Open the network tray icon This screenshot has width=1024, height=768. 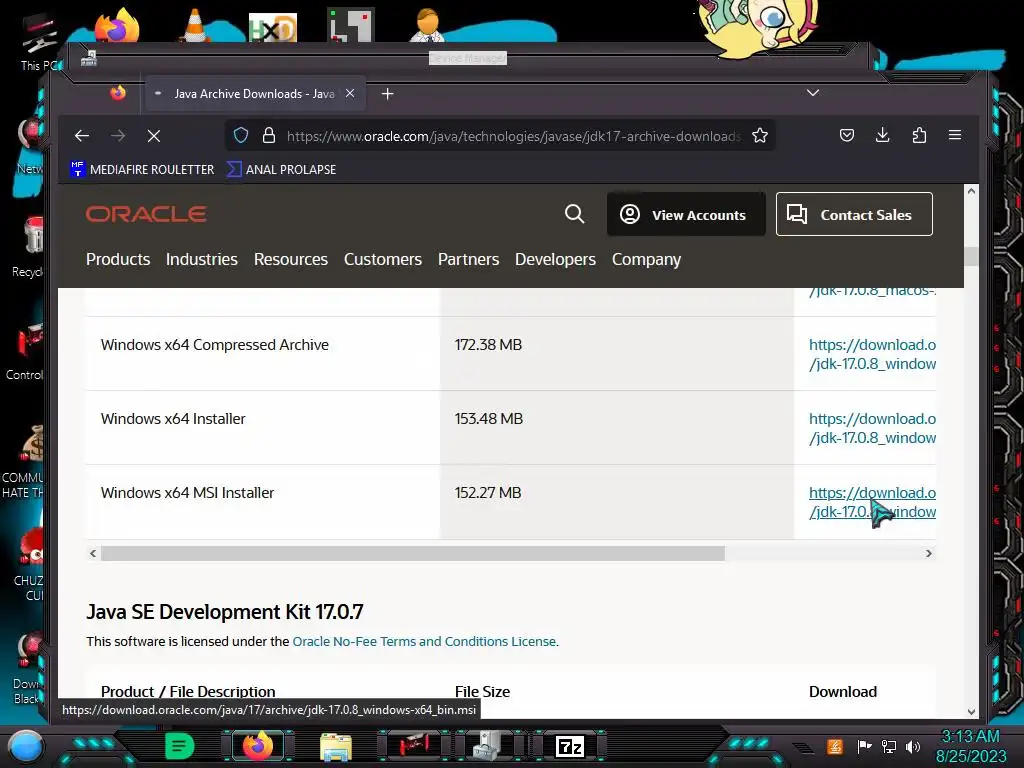coord(889,746)
